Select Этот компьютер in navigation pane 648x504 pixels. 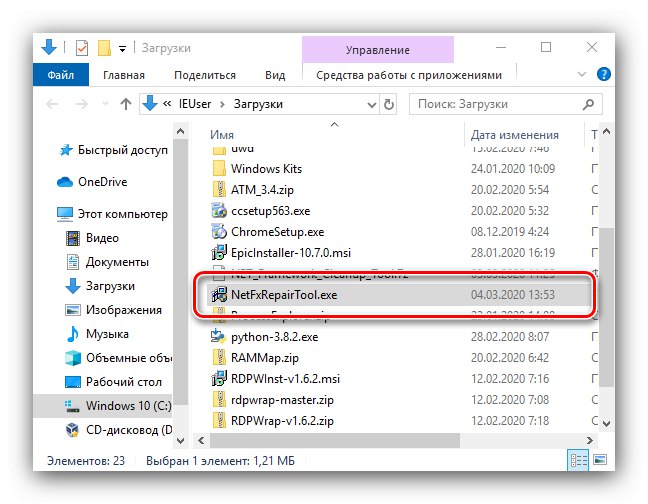point(112,214)
